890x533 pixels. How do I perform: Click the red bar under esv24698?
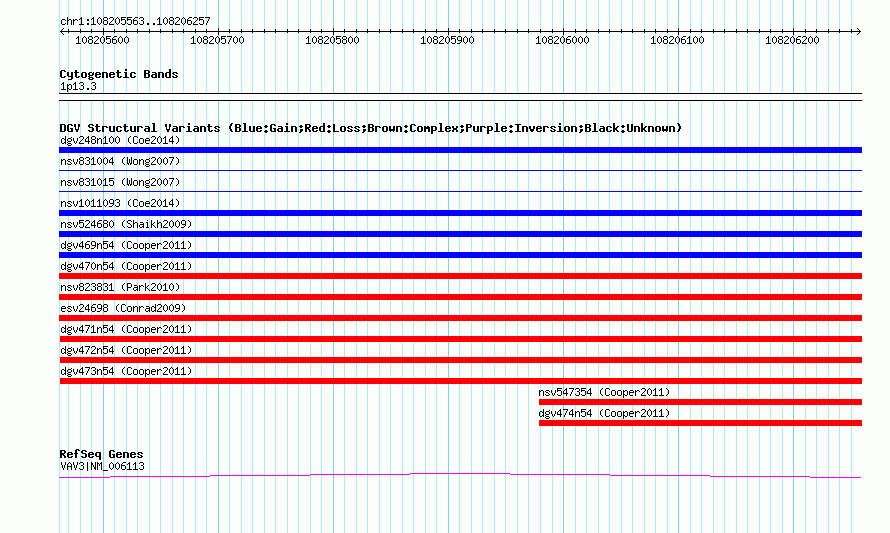pyautogui.click(x=460, y=318)
